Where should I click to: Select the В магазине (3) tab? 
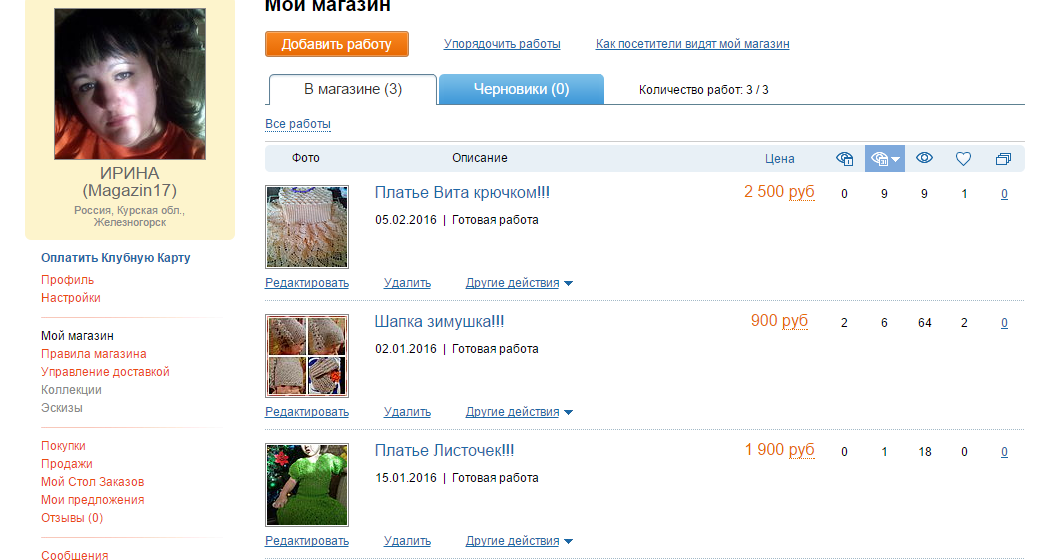pos(353,89)
